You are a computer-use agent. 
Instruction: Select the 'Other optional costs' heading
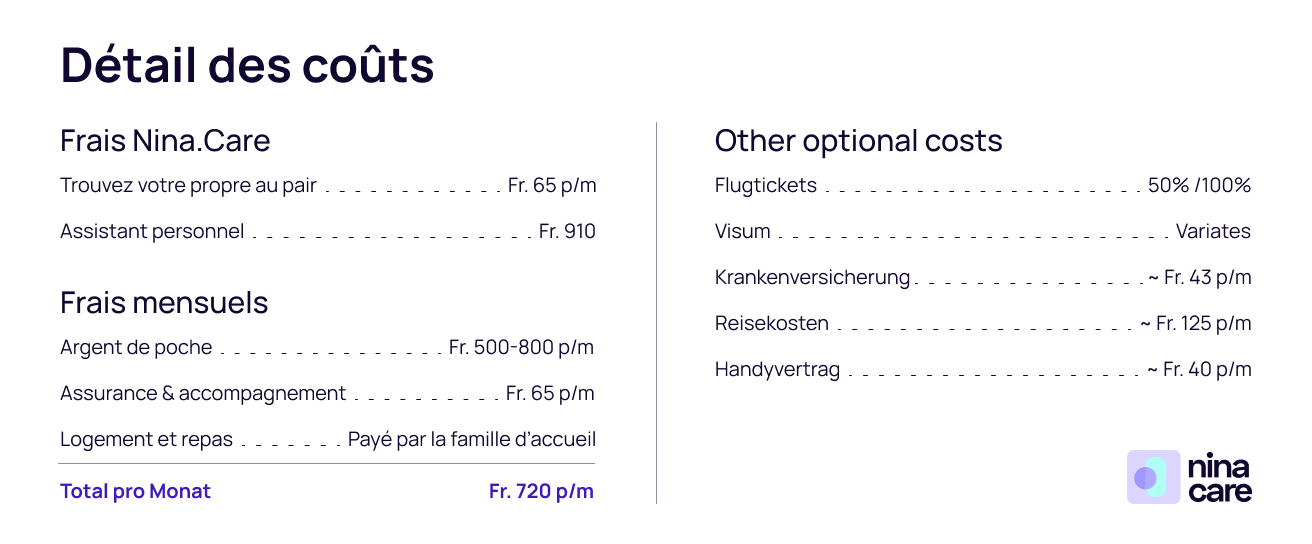click(858, 141)
